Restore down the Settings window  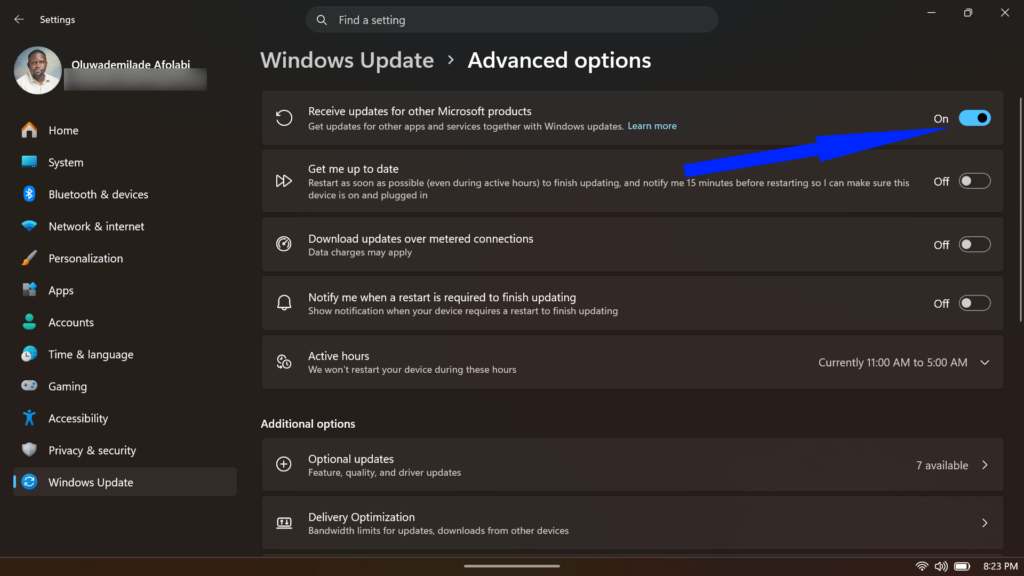pos(968,12)
